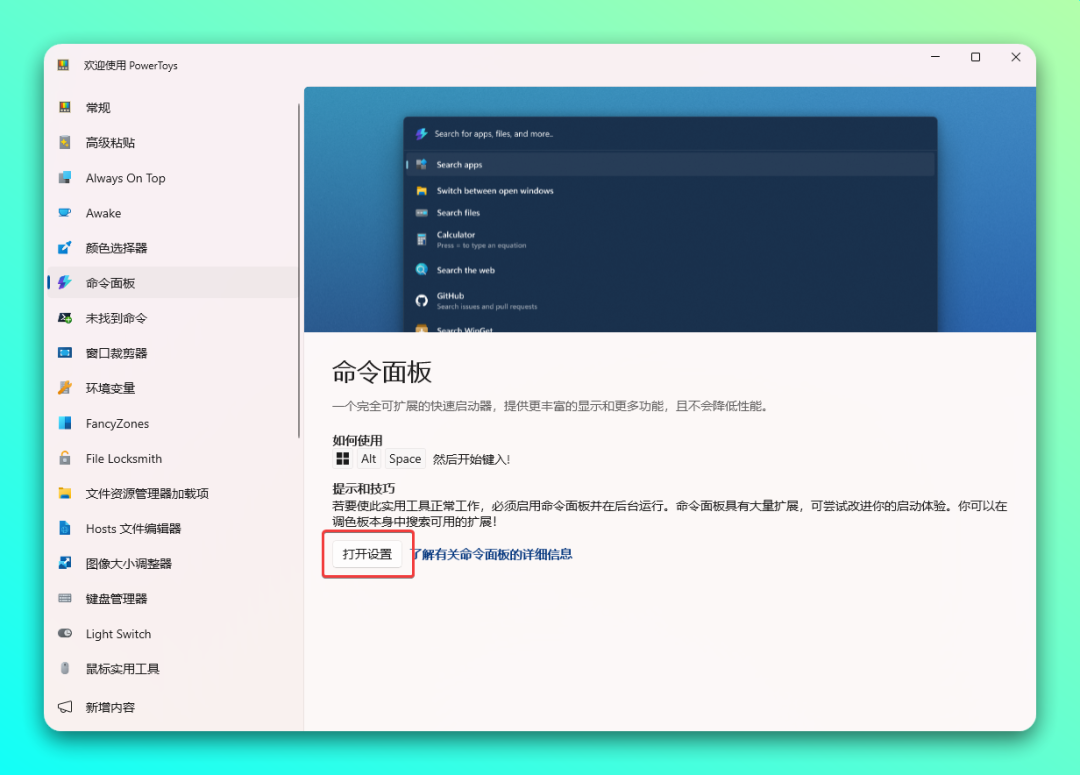Select 未找到命令 in the sidebar
Screen dimensions: 1080x775
click(116, 318)
